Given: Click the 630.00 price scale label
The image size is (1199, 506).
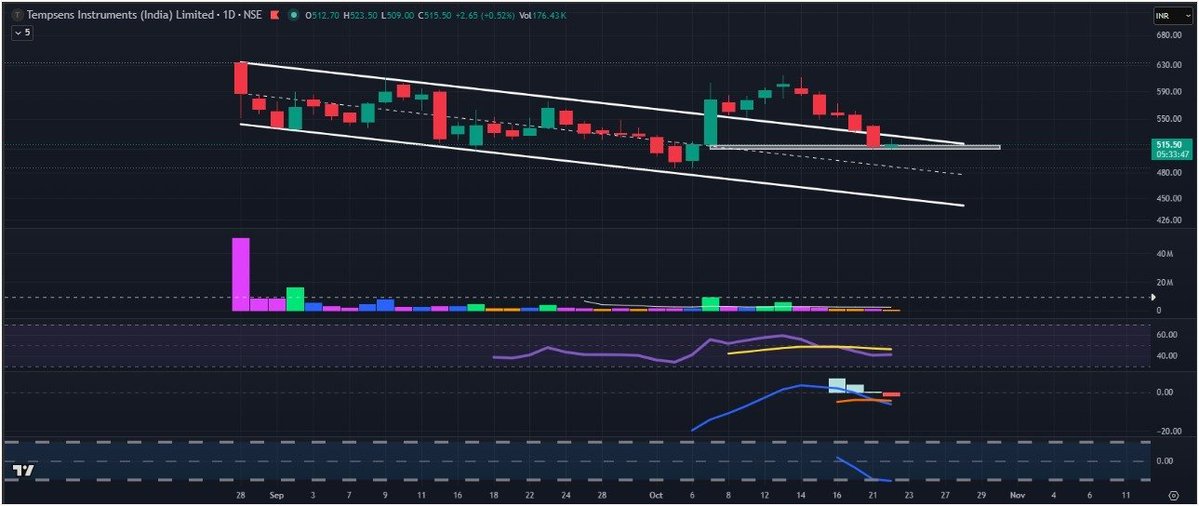Looking at the screenshot, I should click(x=1170, y=65).
